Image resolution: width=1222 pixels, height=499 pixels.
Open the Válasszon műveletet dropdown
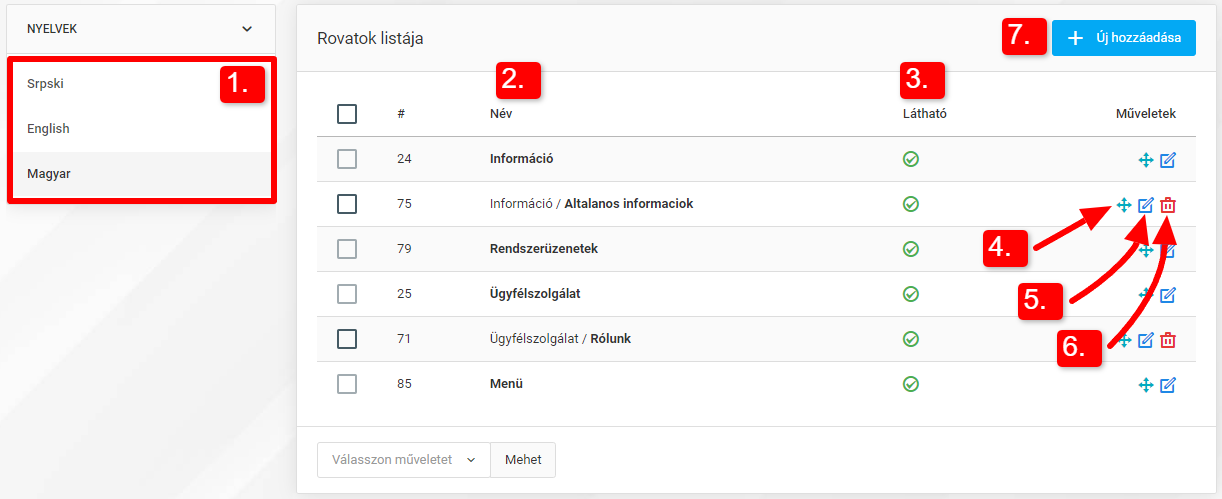pos(404,460)
